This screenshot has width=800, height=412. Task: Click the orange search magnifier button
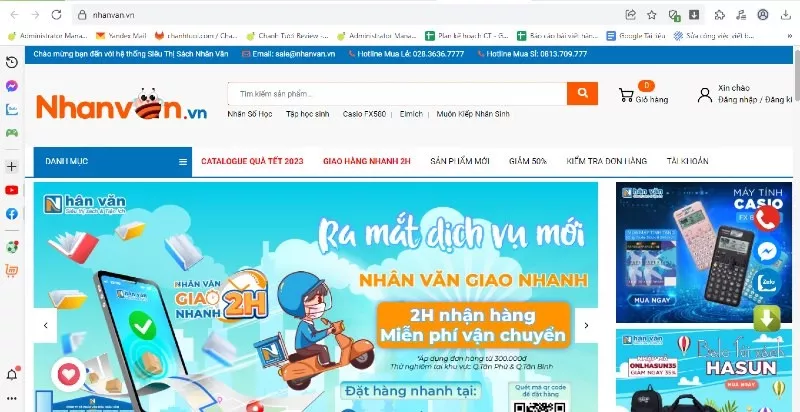click(x=582, y=93)
